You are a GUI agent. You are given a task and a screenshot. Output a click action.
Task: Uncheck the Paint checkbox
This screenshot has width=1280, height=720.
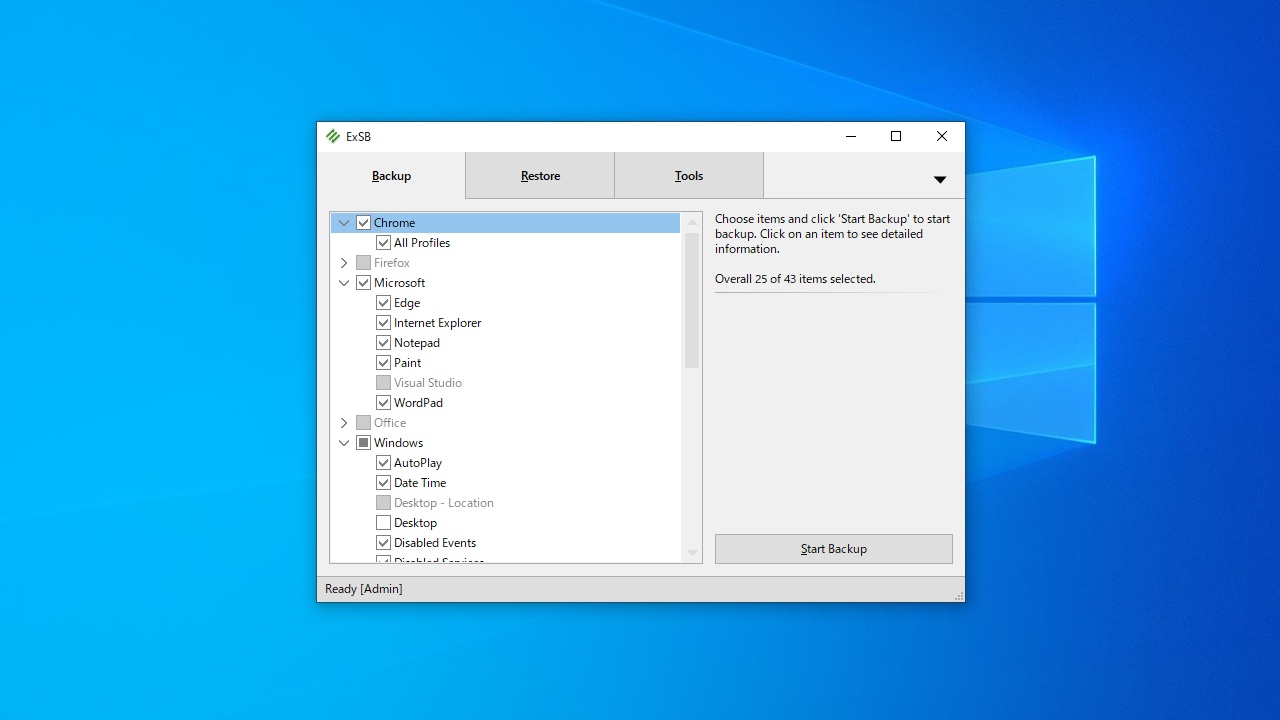[x=383, y=363]
